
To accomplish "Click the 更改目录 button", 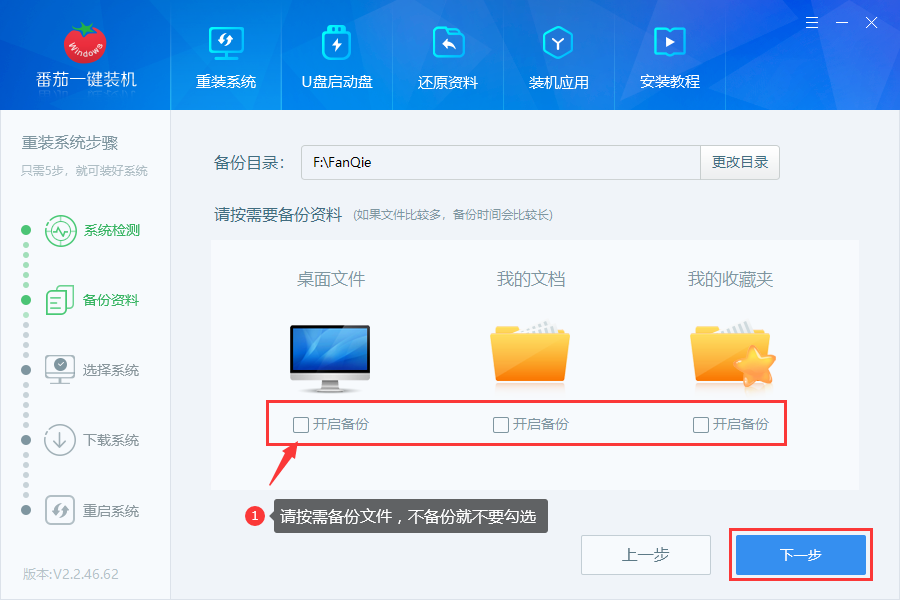I will pyautogui.click(x=740, y=162).
